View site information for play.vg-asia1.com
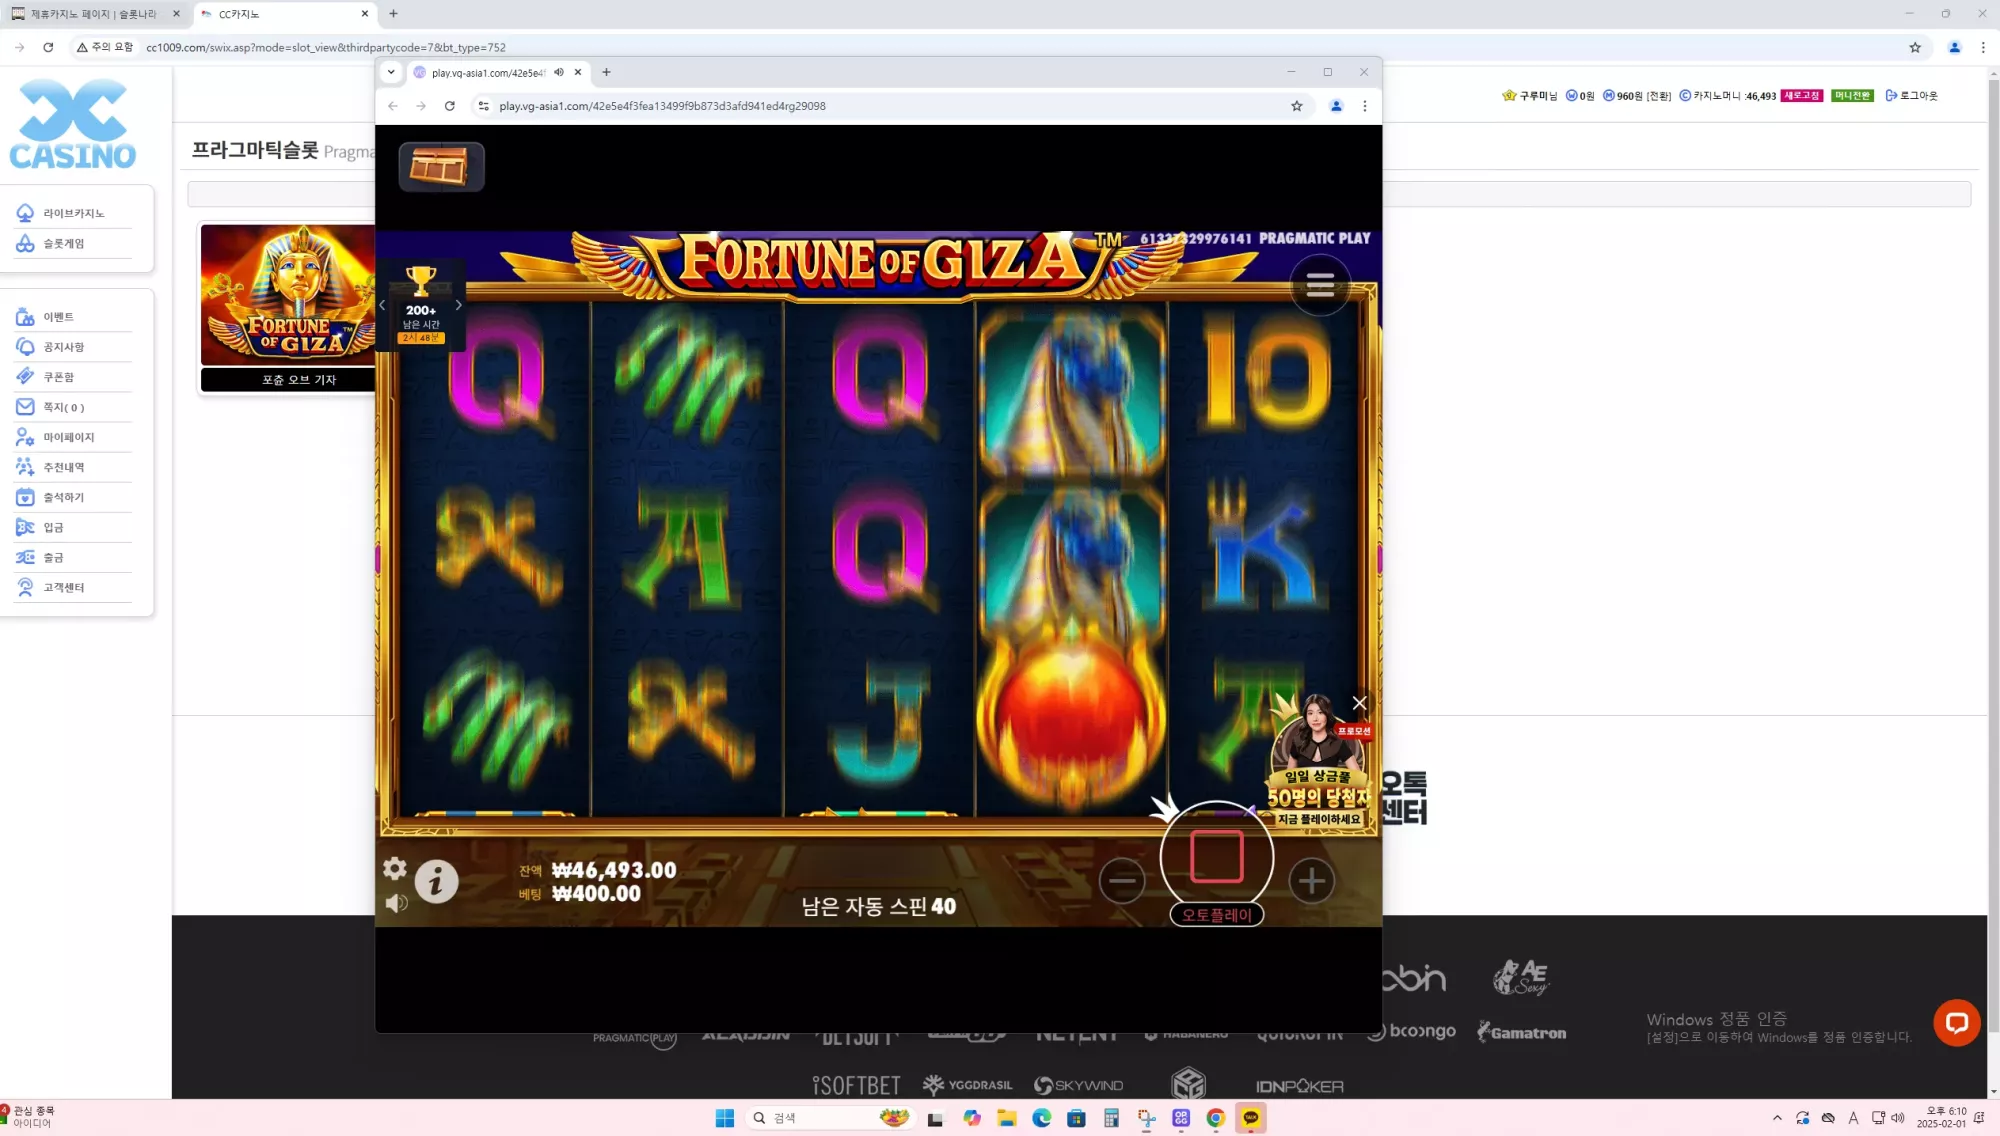The height and width of the screenshot is (1136, 2000). coord(483,106)
